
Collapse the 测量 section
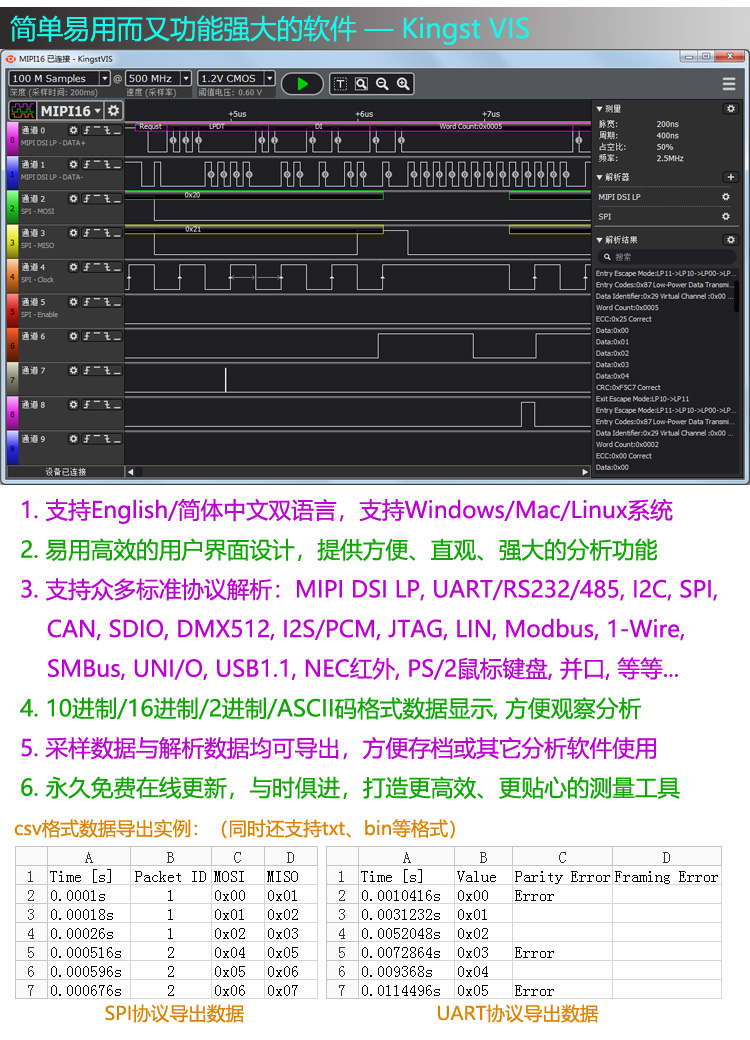(x=599, y=109)
